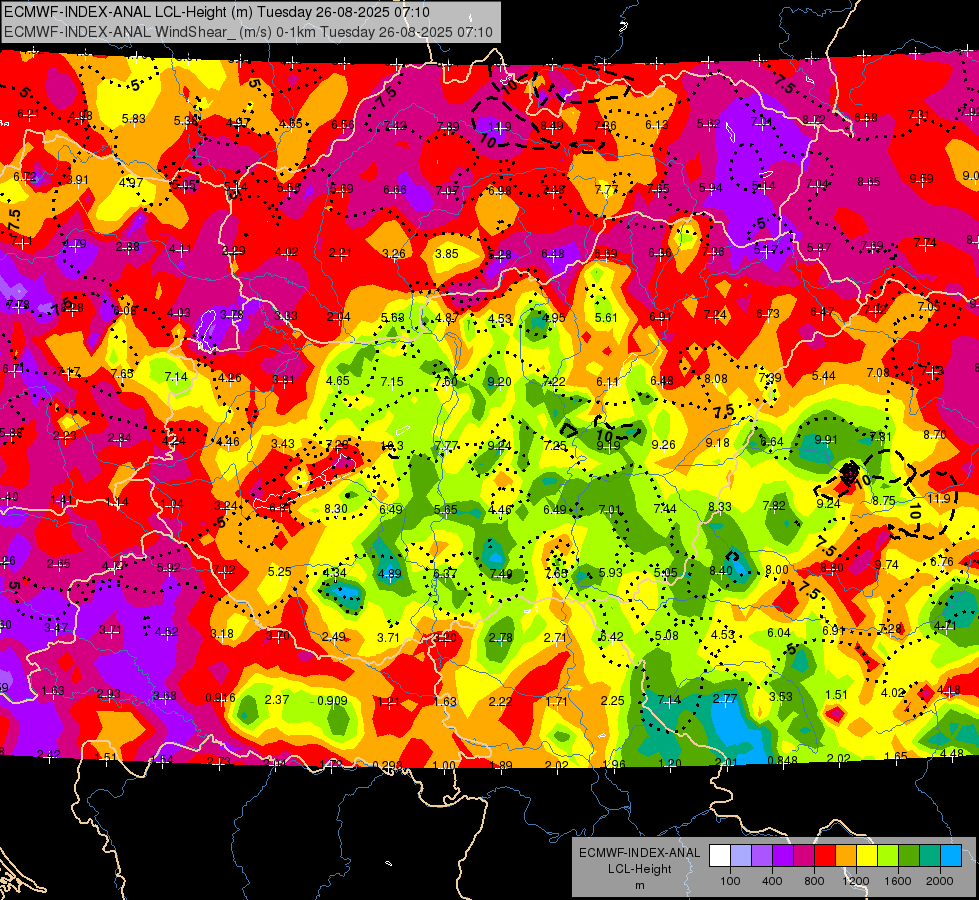Click the wind shear value 9.74
This screenshot has width=979, height=900.
[887, 565]
